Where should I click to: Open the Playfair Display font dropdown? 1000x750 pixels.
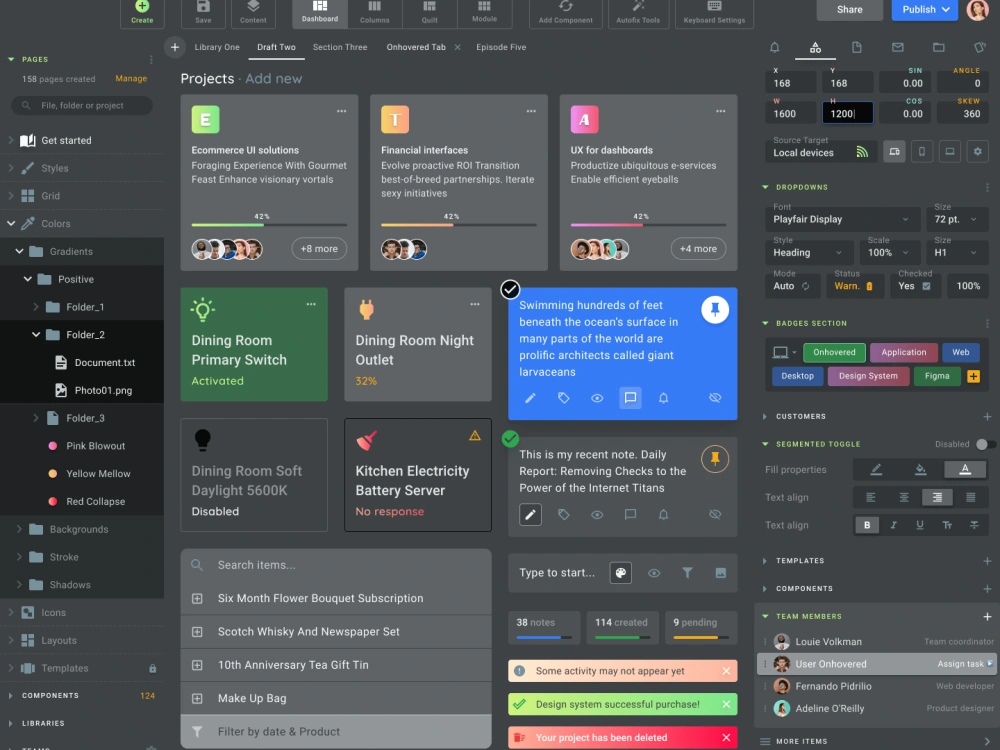(x=842, y=219)
